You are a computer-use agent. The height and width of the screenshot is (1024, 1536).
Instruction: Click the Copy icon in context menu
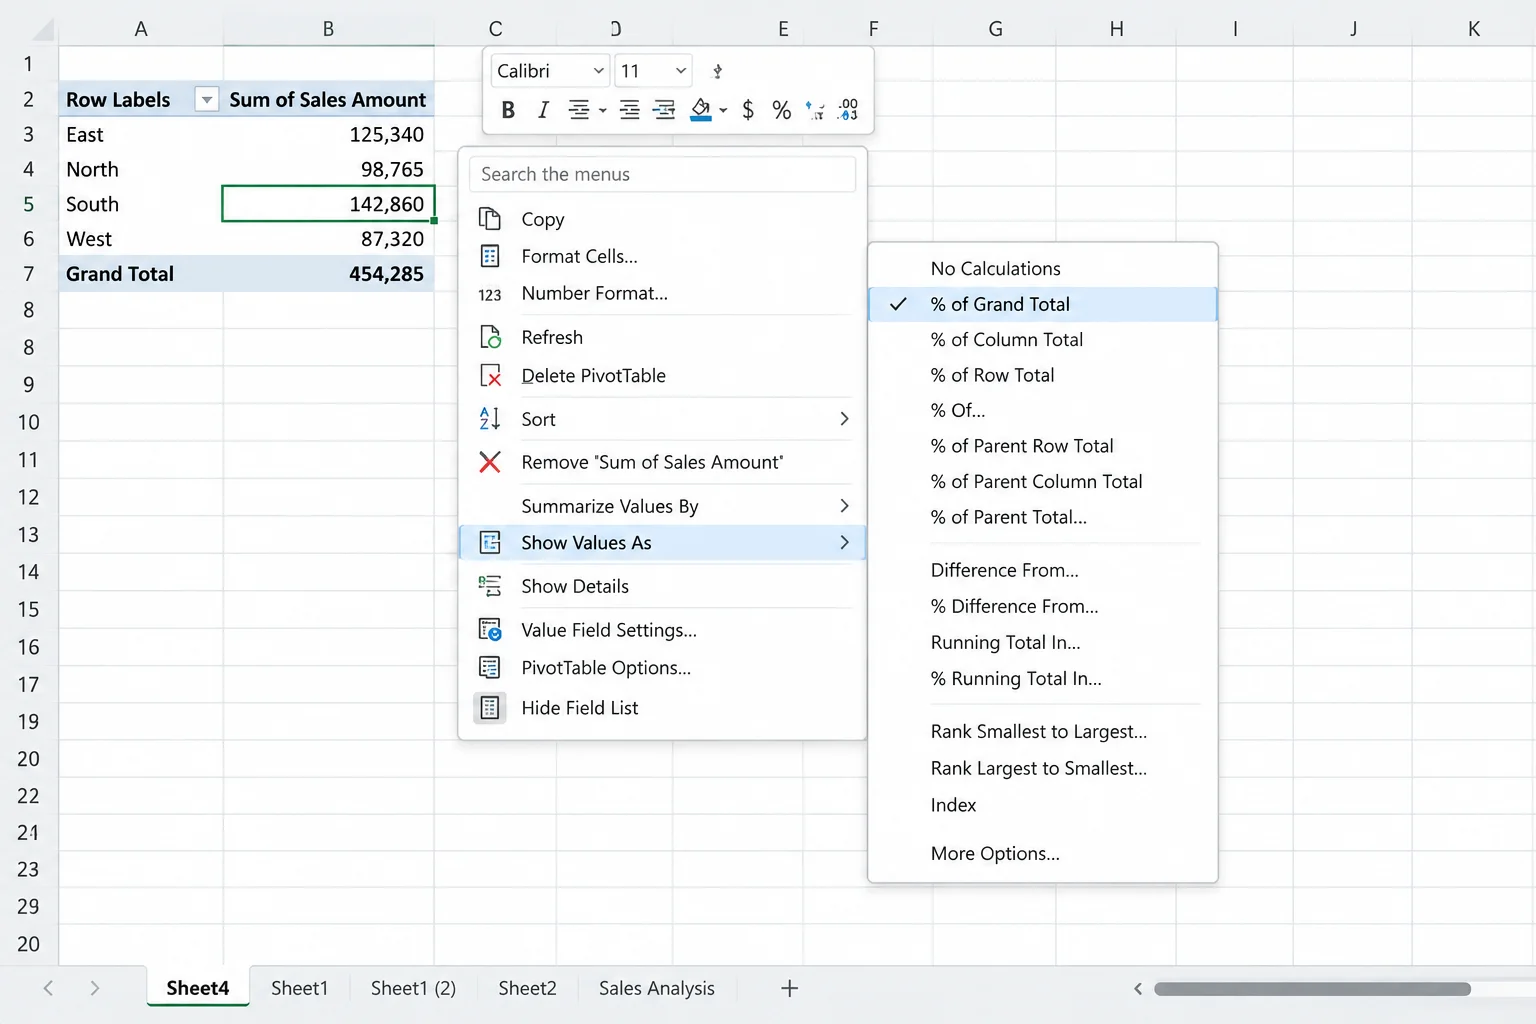490,219
